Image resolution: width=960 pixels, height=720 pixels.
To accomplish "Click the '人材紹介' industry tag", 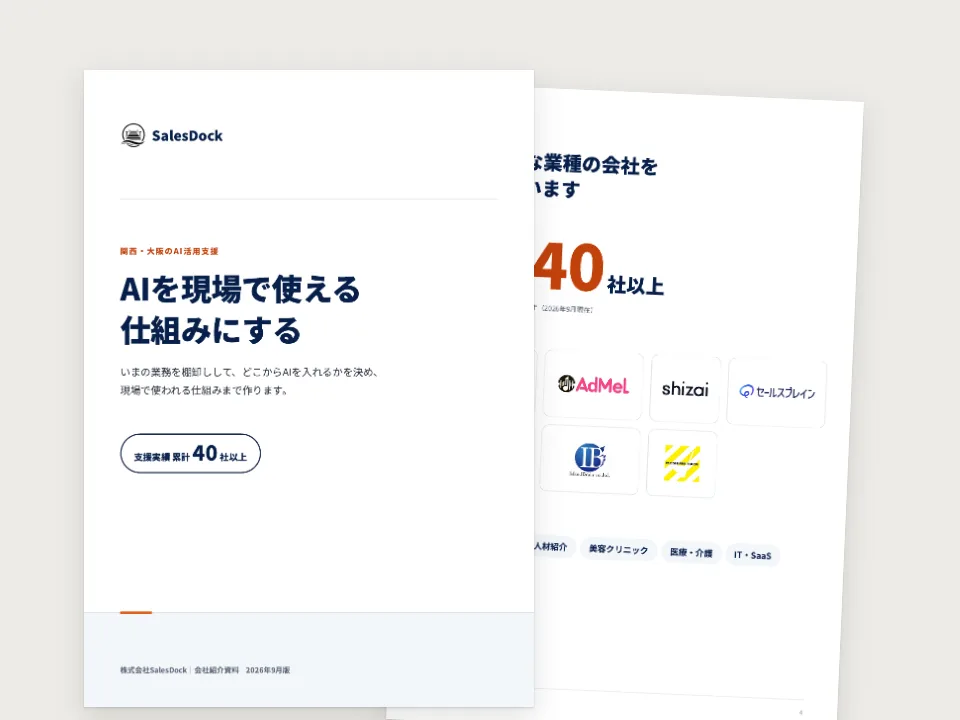I will 553,546.
